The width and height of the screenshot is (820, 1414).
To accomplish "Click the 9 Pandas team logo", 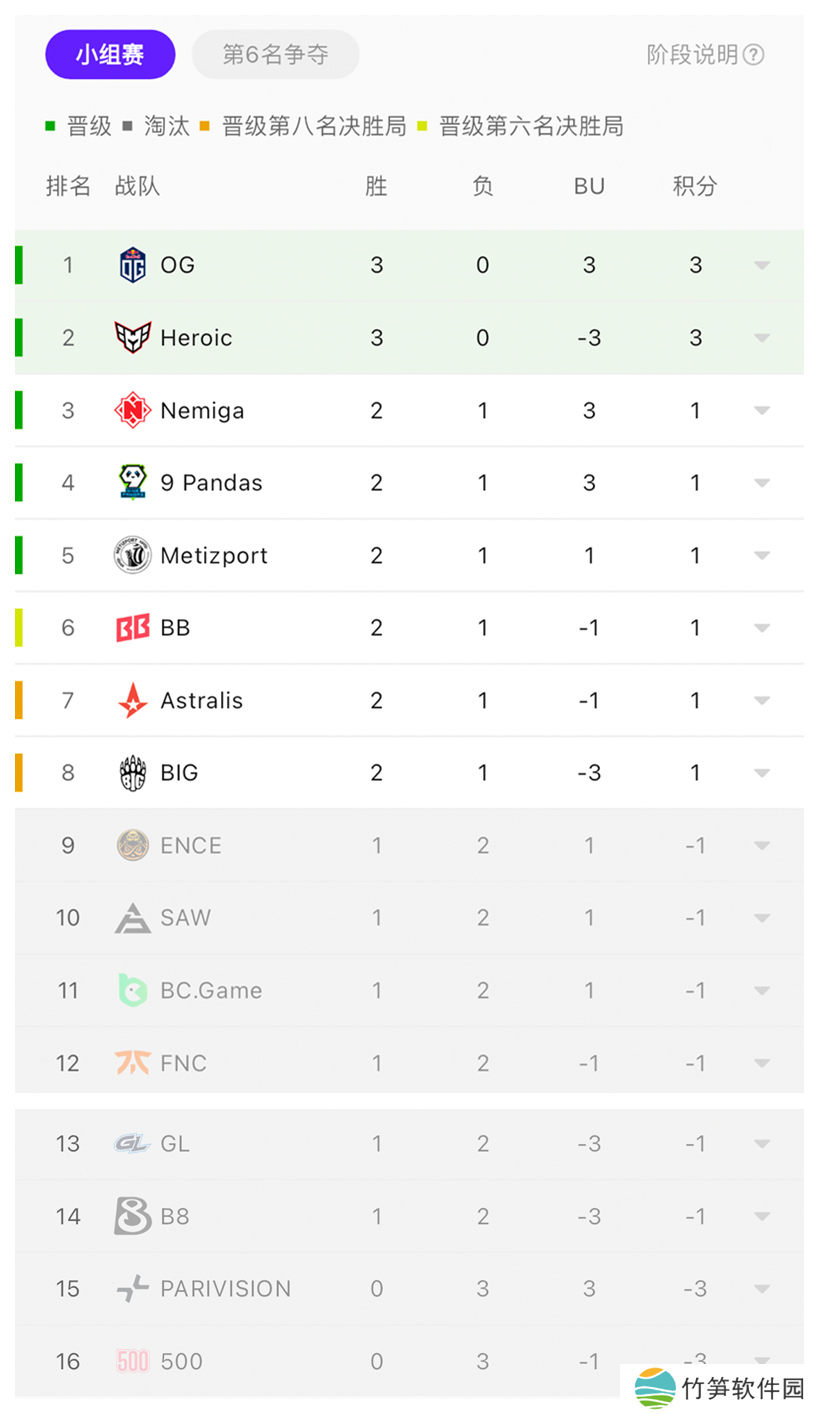I will click(132, 483).
